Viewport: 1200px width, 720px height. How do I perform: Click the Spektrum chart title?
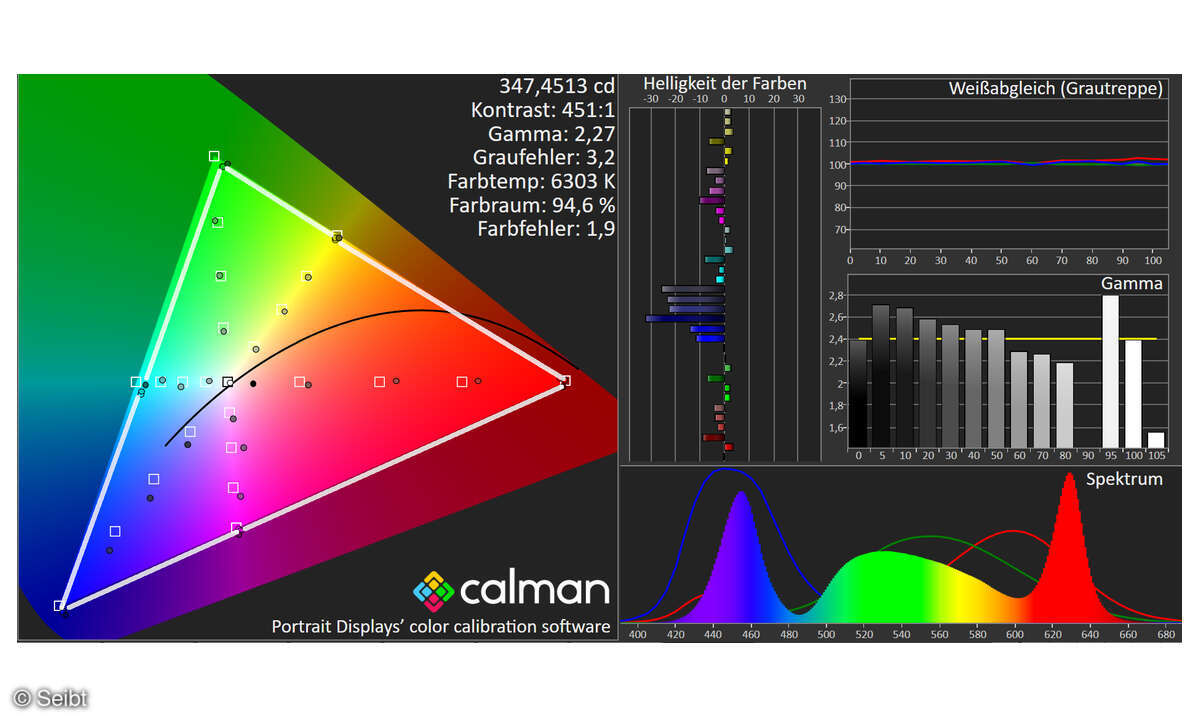click(1124, 479)
